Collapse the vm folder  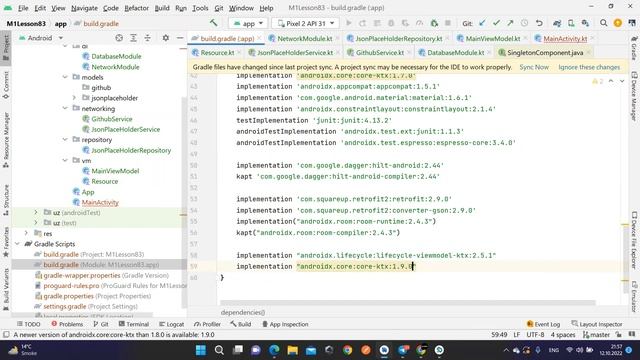65,160
